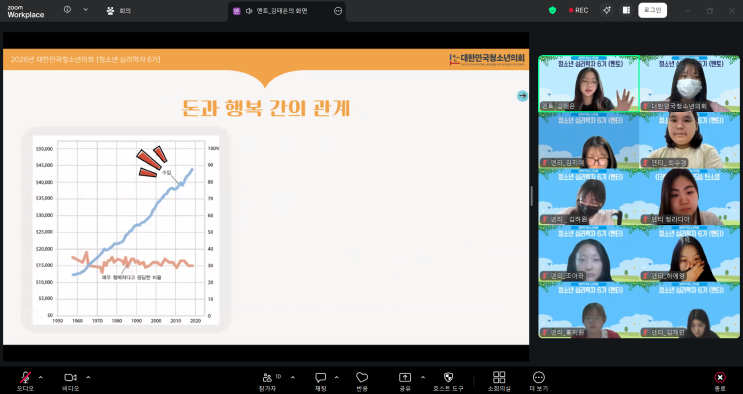Image resolution: width=743 pixels, height=394 pixels.
Task: Open 반응 reactions heart icon
Action: click(x=362, y=381)
